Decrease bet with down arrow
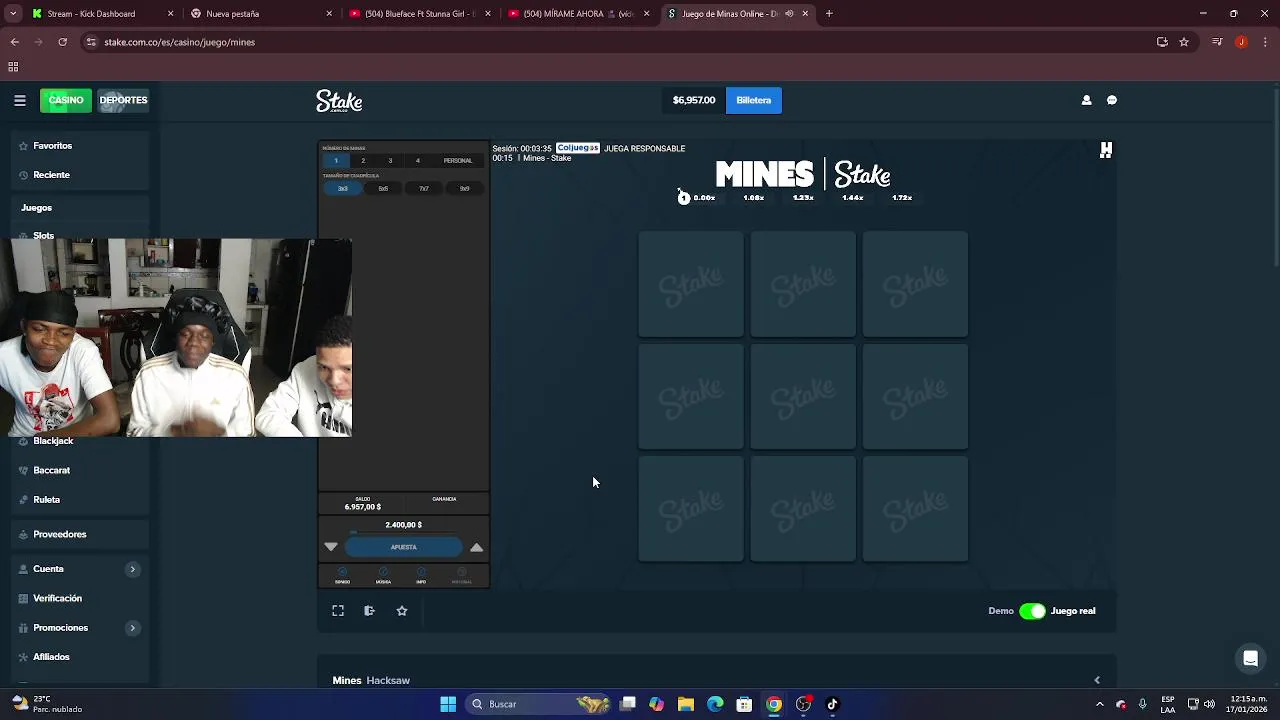1280x720 pixels. coord(331,547)
